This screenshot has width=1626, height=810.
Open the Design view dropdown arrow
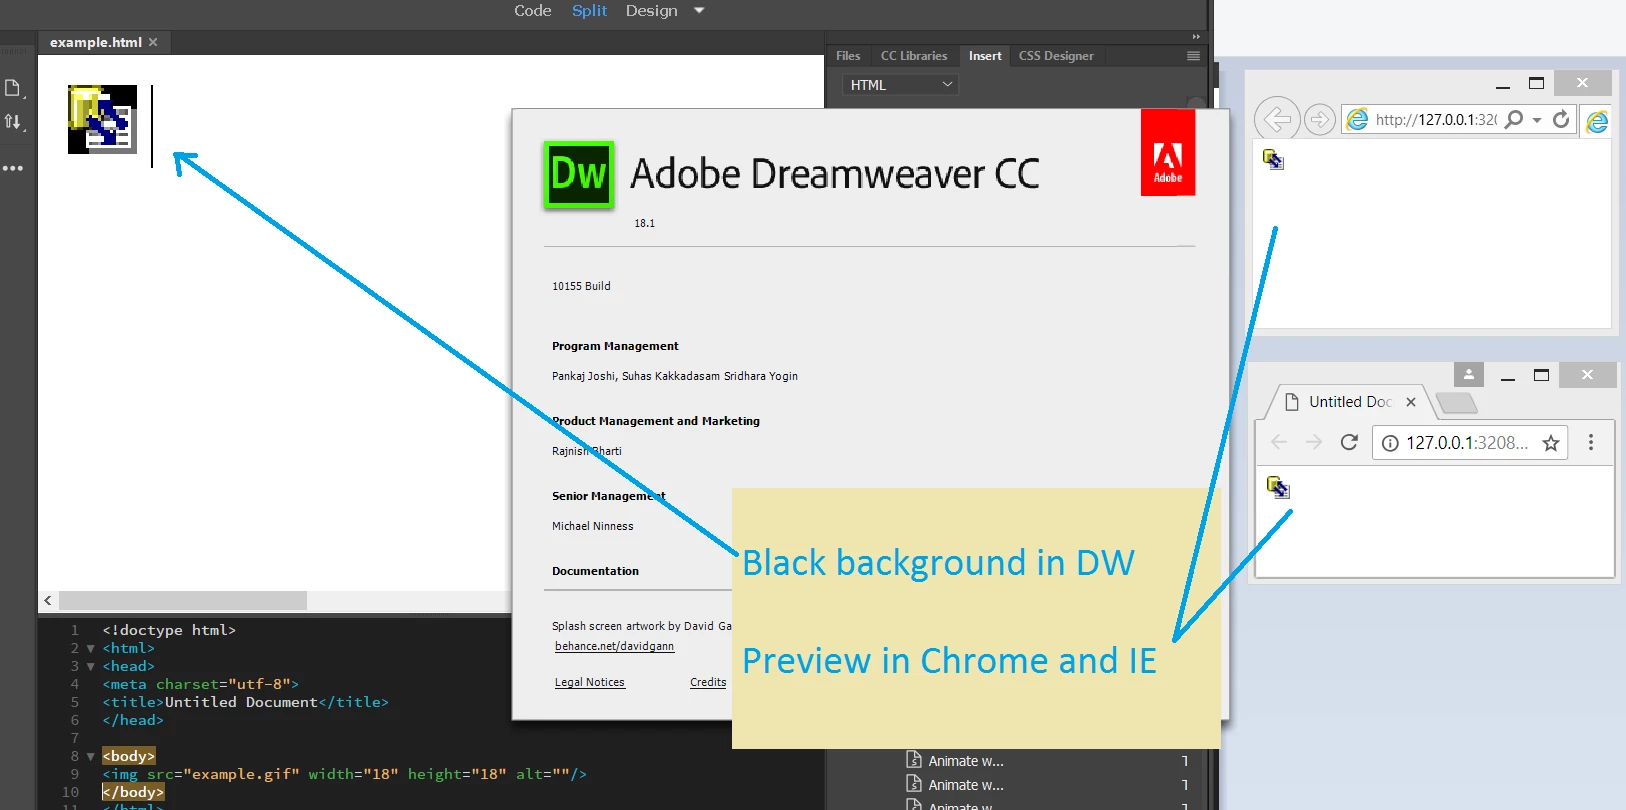[699, 11]
